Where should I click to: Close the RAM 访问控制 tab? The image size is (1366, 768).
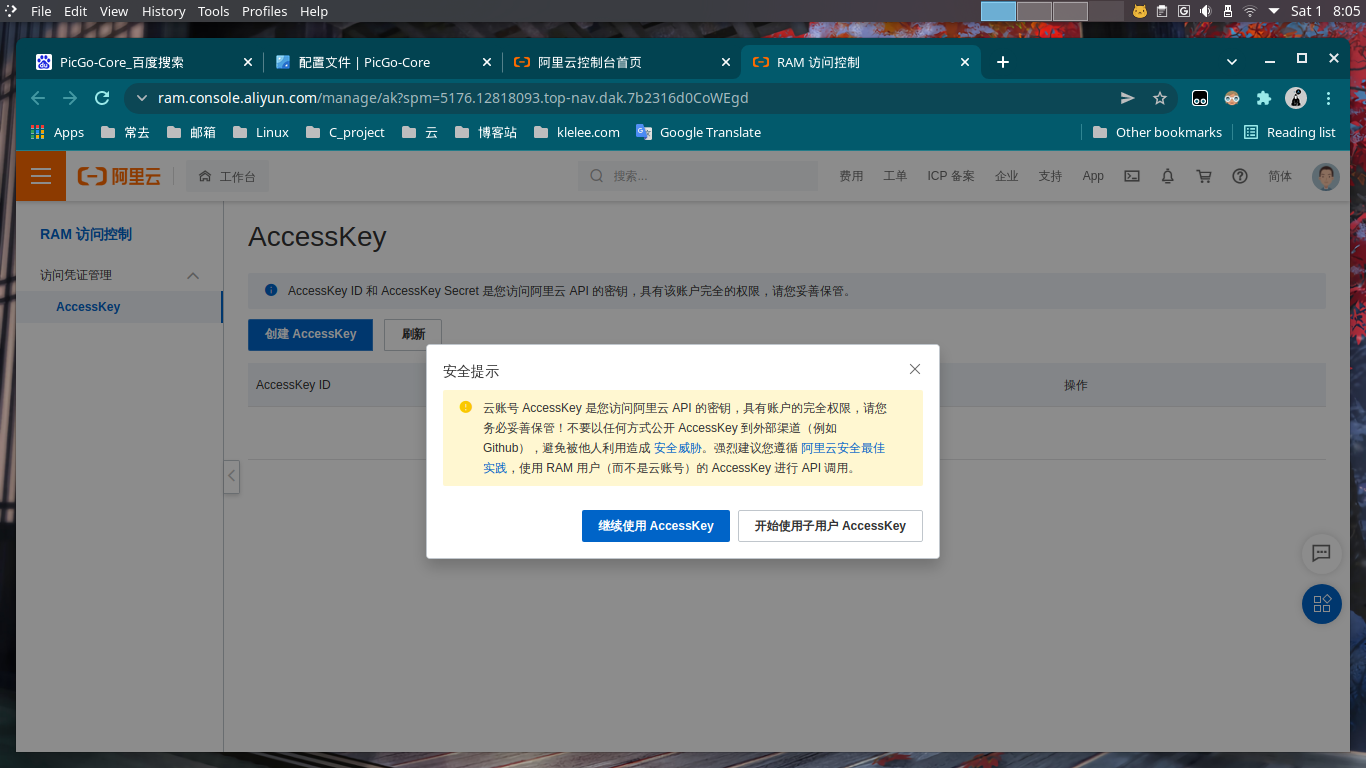click(x=965, y=62)
